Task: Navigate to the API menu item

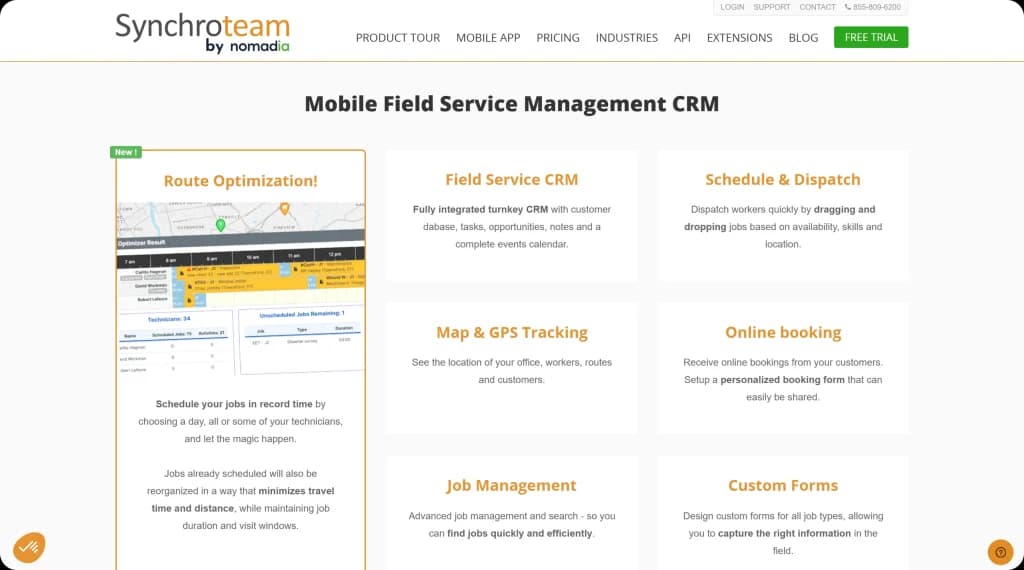Action: pyautogui.click(x=682, y=38)
